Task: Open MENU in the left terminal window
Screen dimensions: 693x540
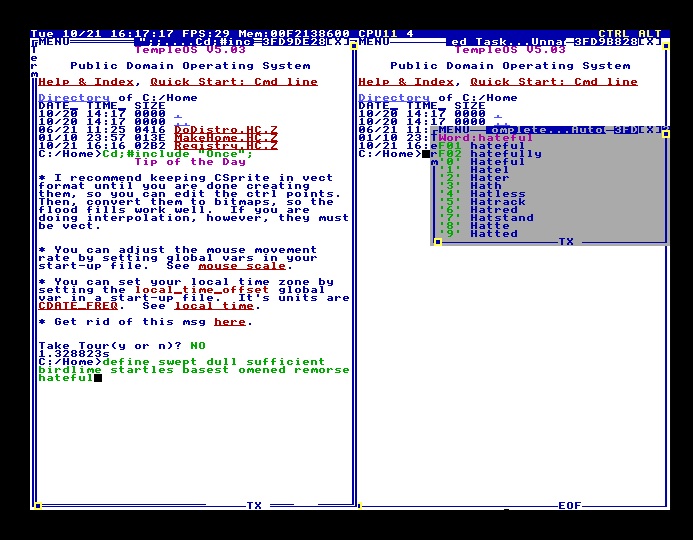Action: coord(54,42)
